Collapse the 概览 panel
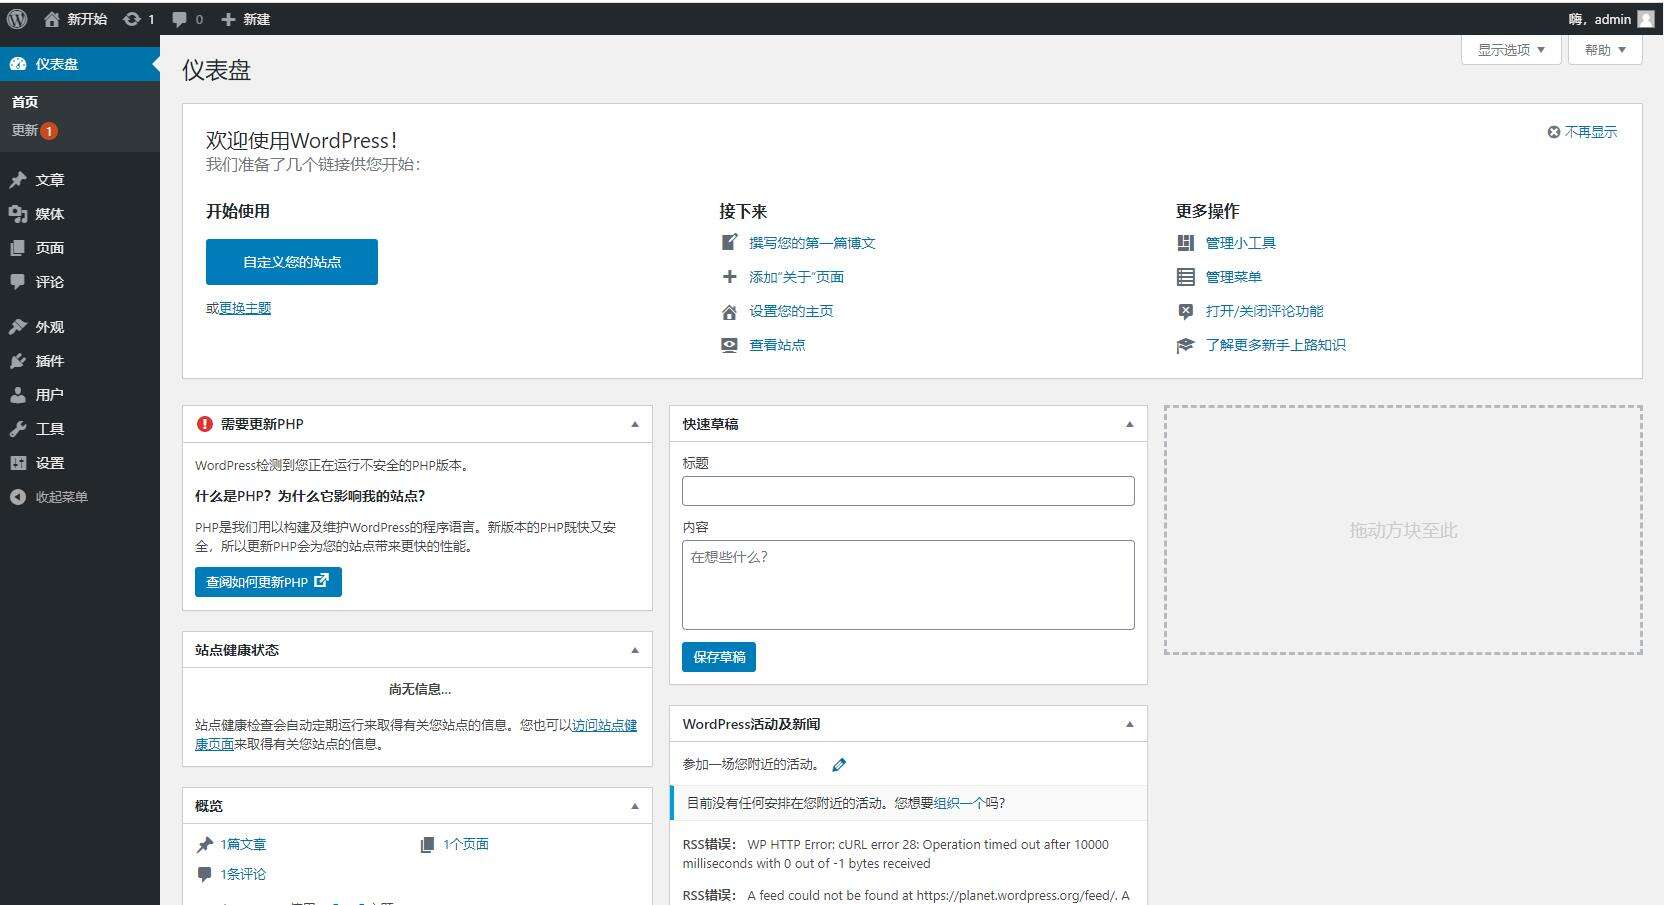Image resolution: width=1664 pixels, height=905 pixels. pyautogui.click(x=635, y=806)
